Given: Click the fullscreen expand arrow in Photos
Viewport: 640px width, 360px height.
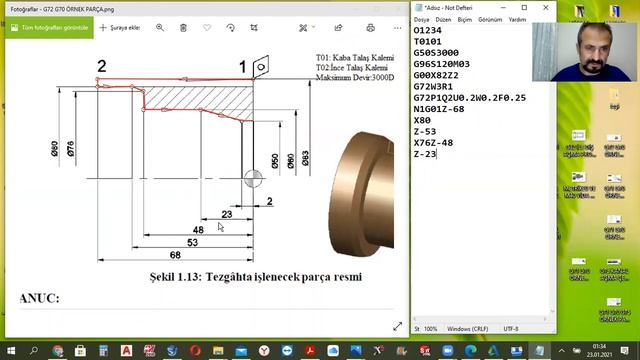Looking at the screenshot, I should [398, 326].
